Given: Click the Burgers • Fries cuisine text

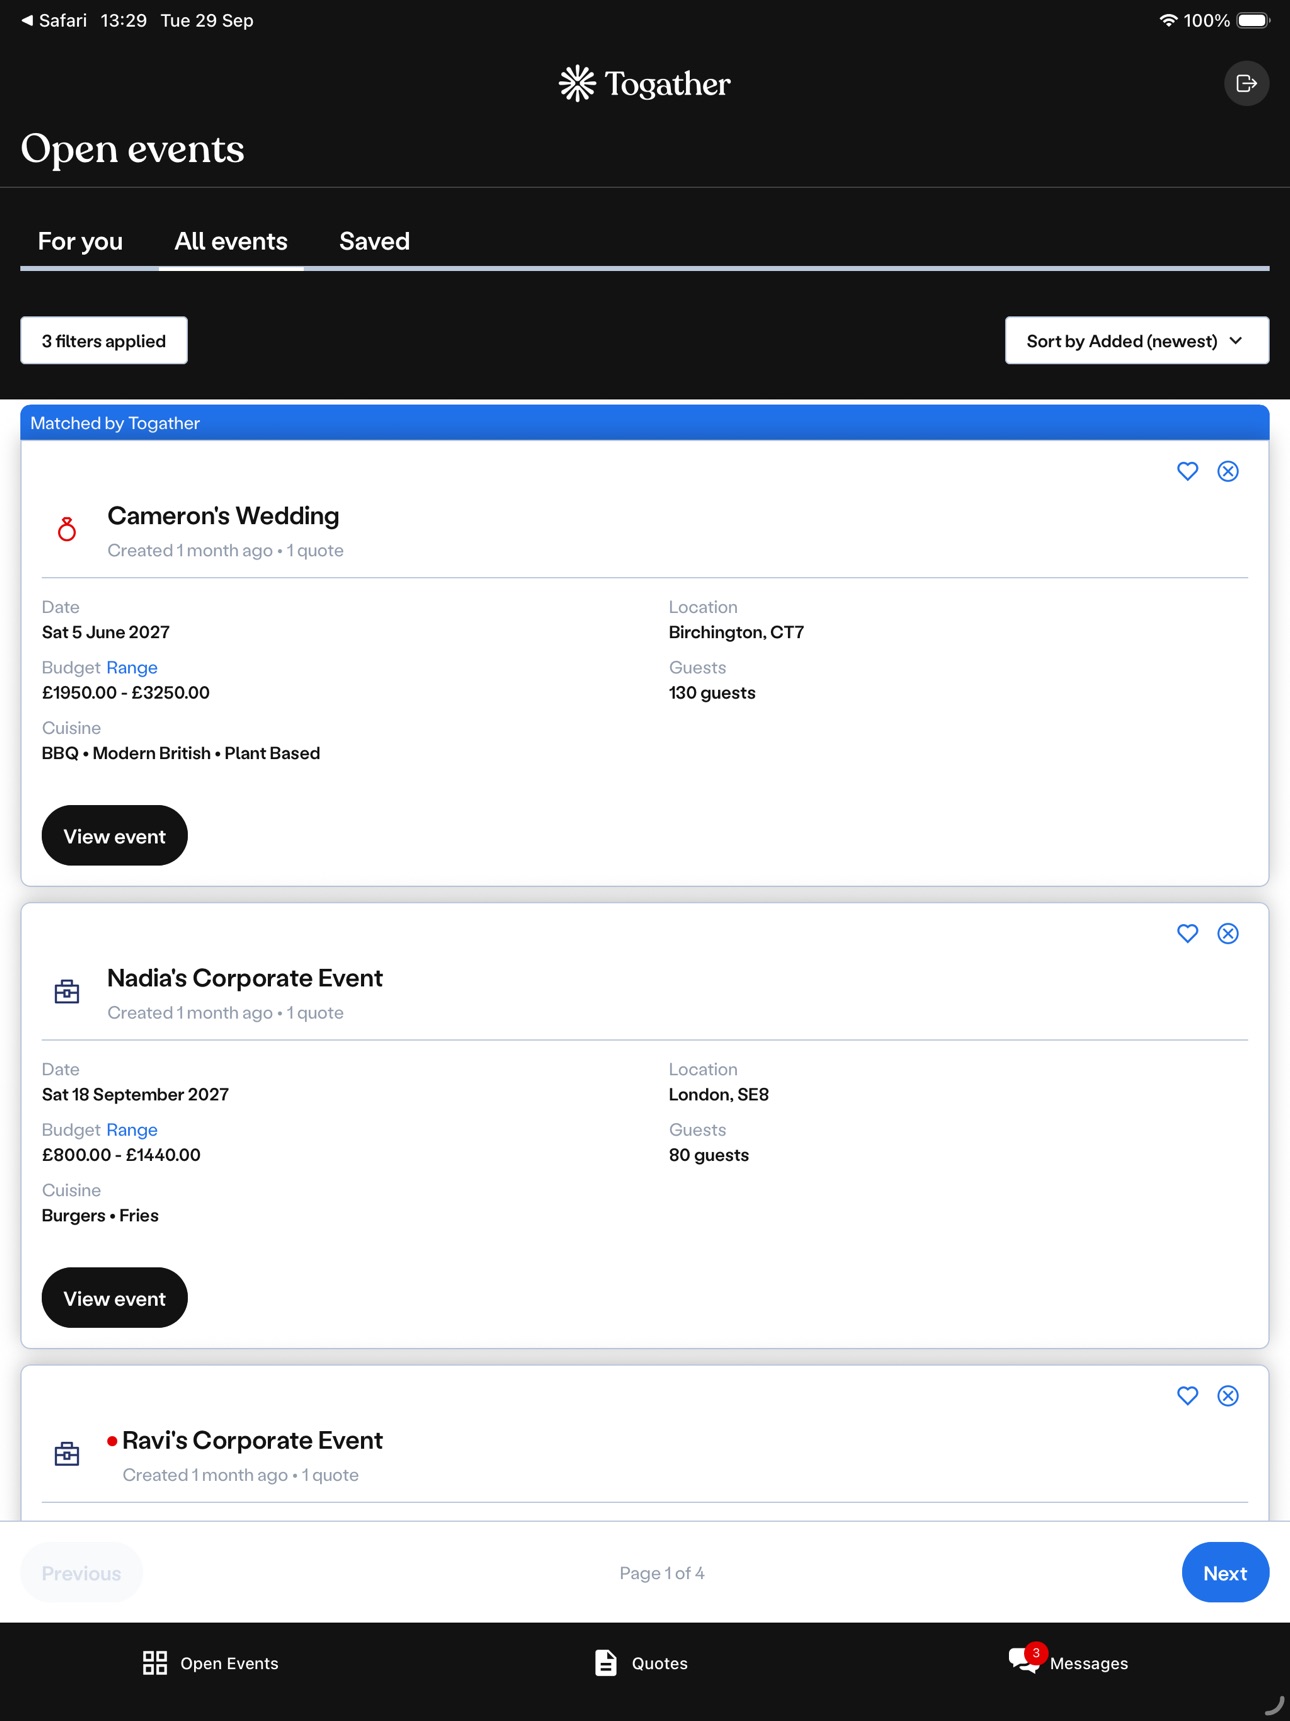Looking at the screenshot, I should coord(100,1215).
